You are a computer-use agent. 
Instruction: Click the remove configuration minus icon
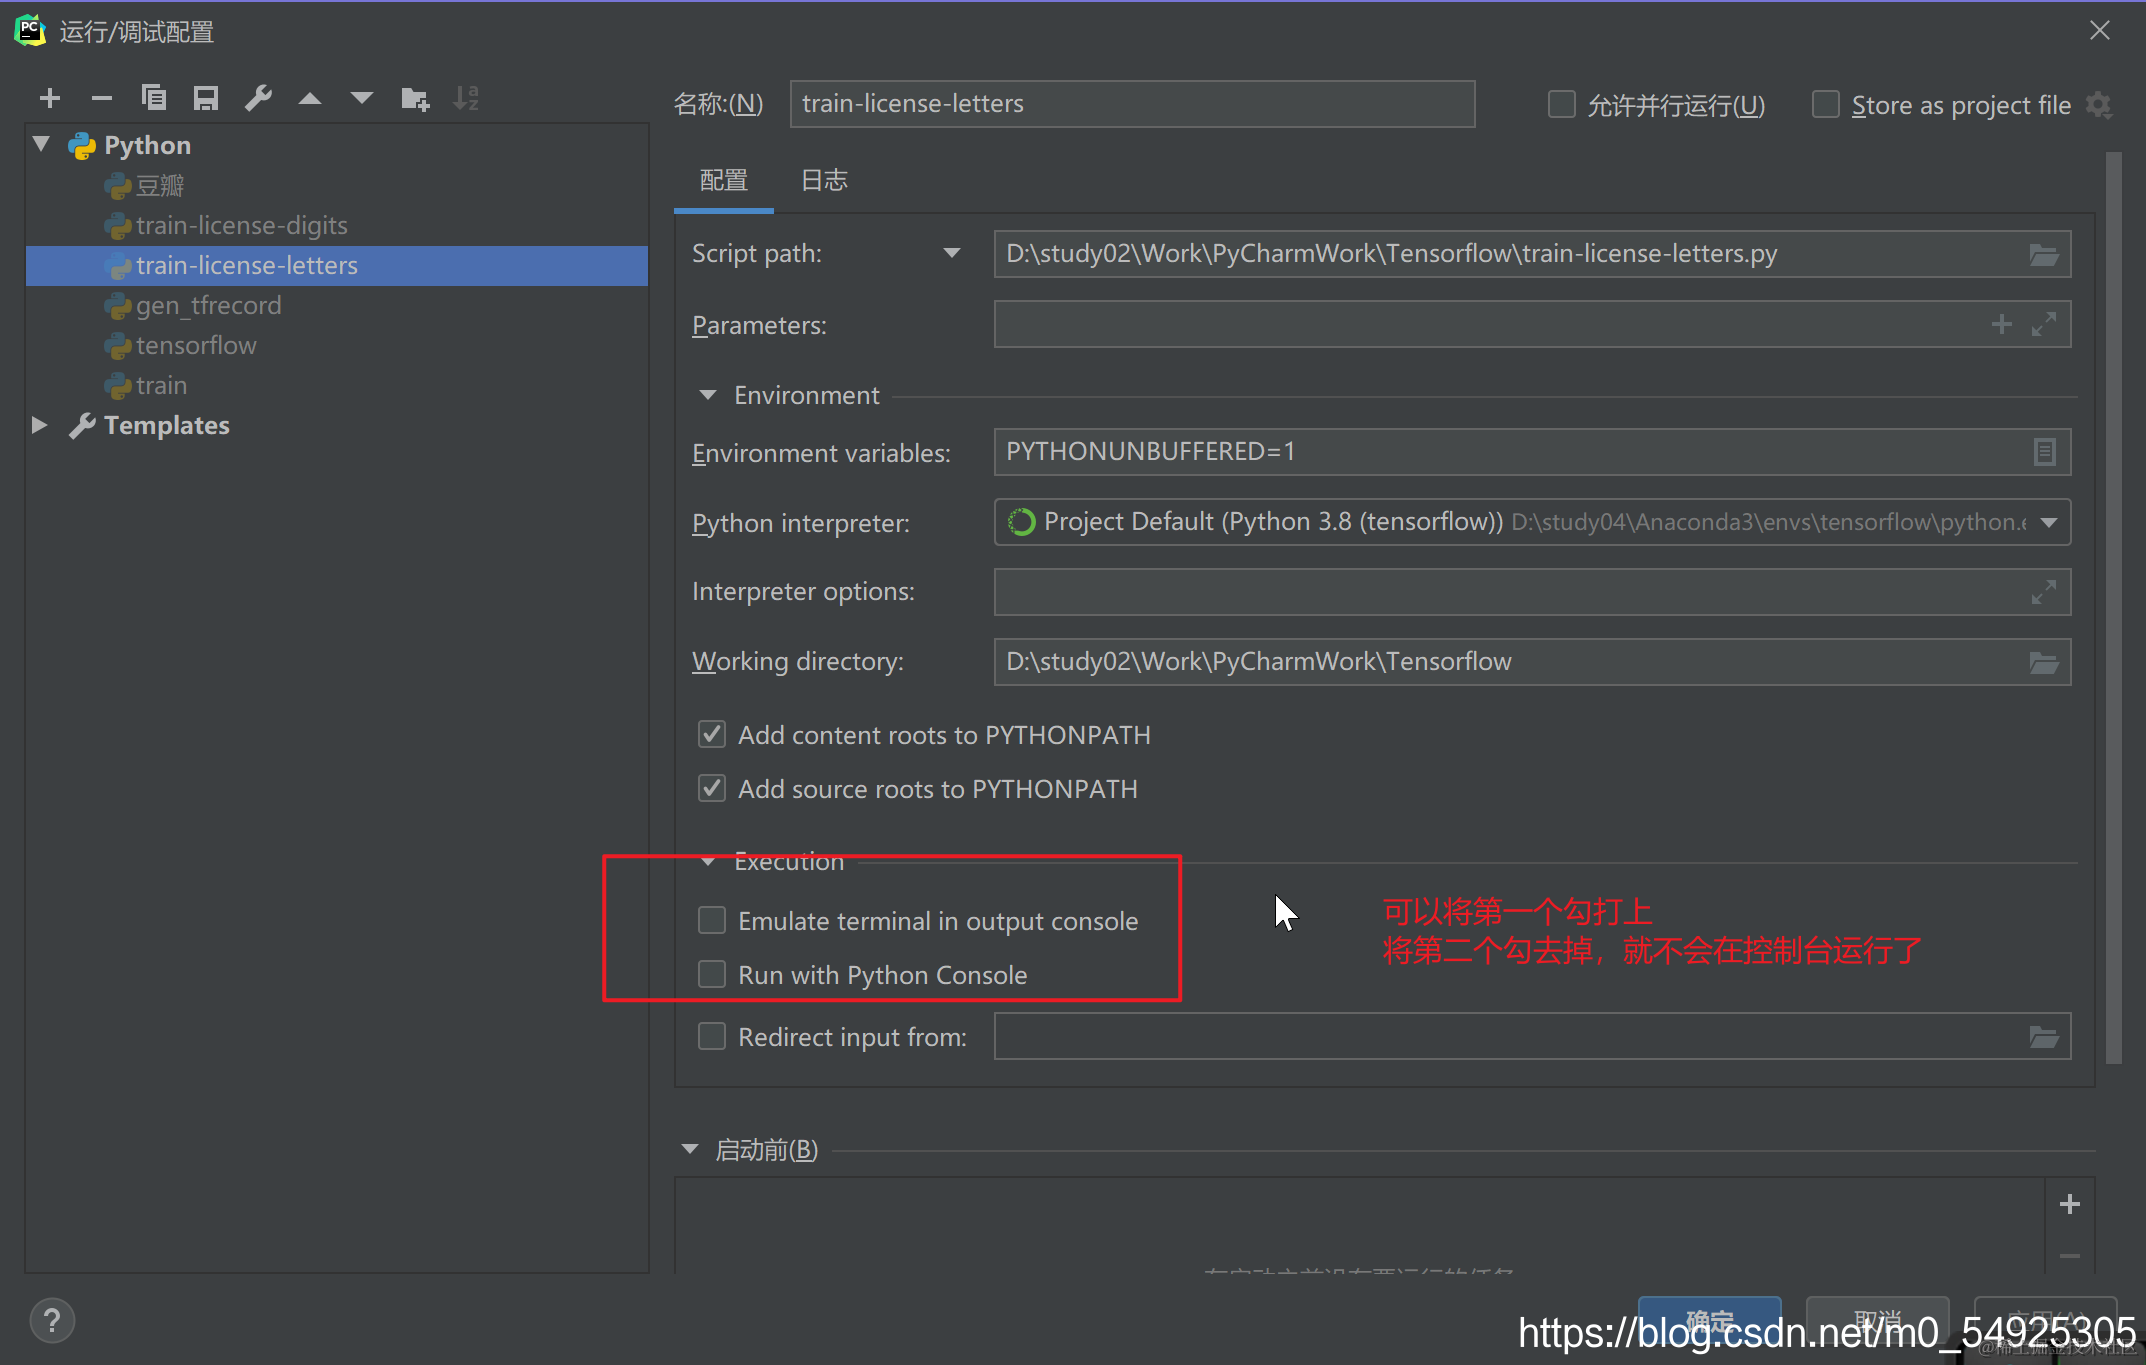point(101,98)
